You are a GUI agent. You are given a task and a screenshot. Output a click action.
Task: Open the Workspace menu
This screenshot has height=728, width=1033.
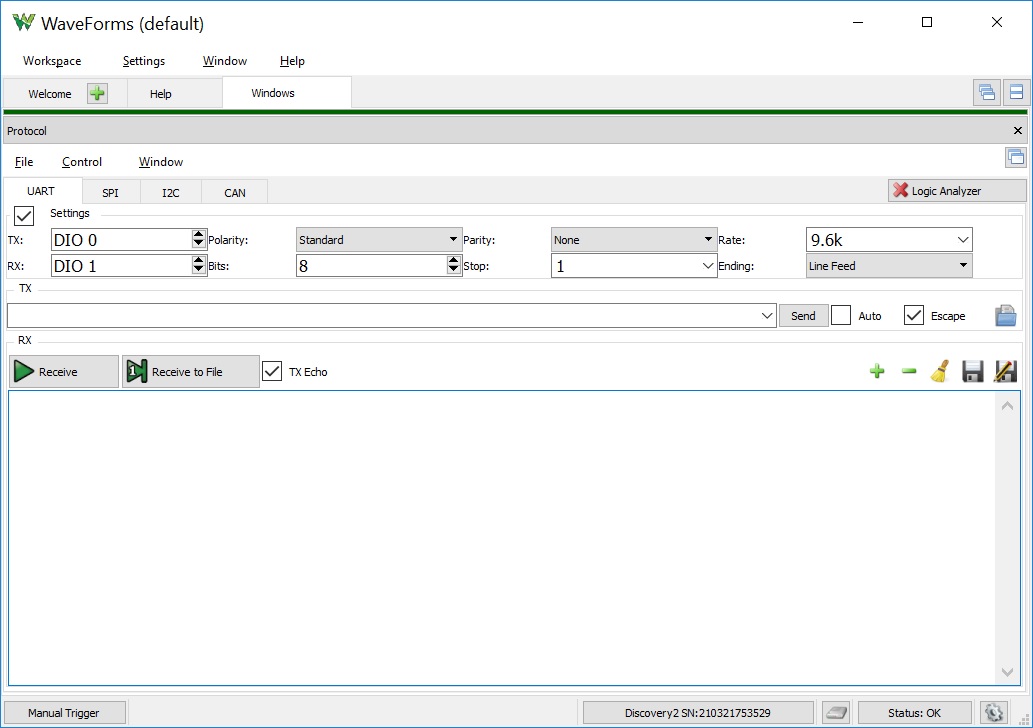click(52, 61)
